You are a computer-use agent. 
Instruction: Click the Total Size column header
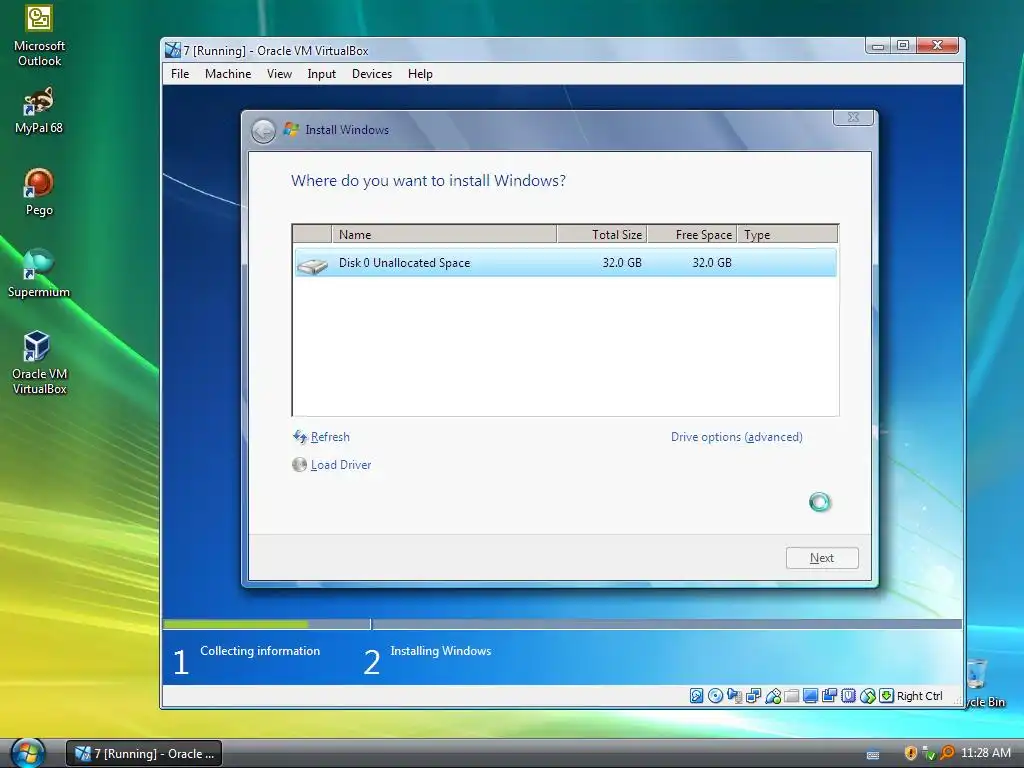[602, 234]
